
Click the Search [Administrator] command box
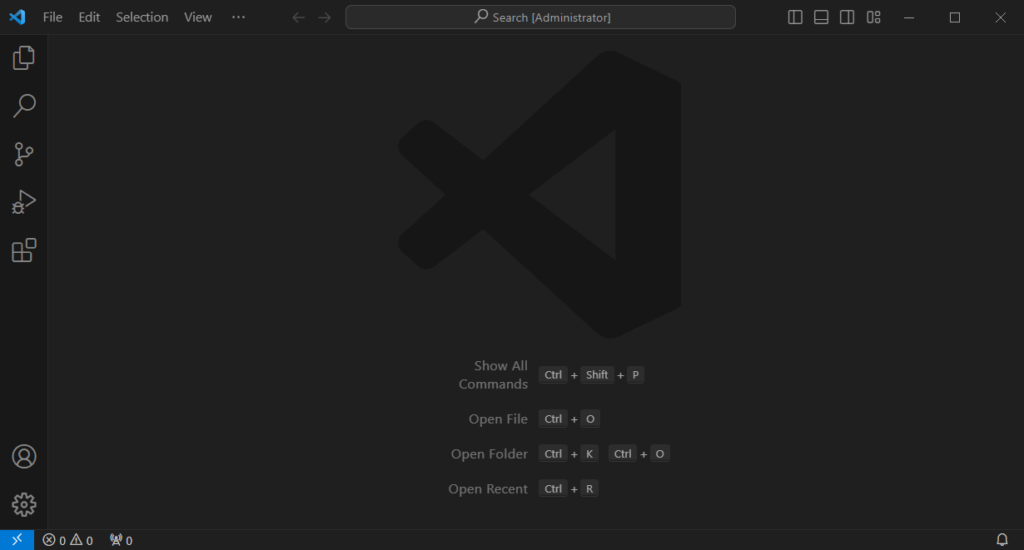540,17
